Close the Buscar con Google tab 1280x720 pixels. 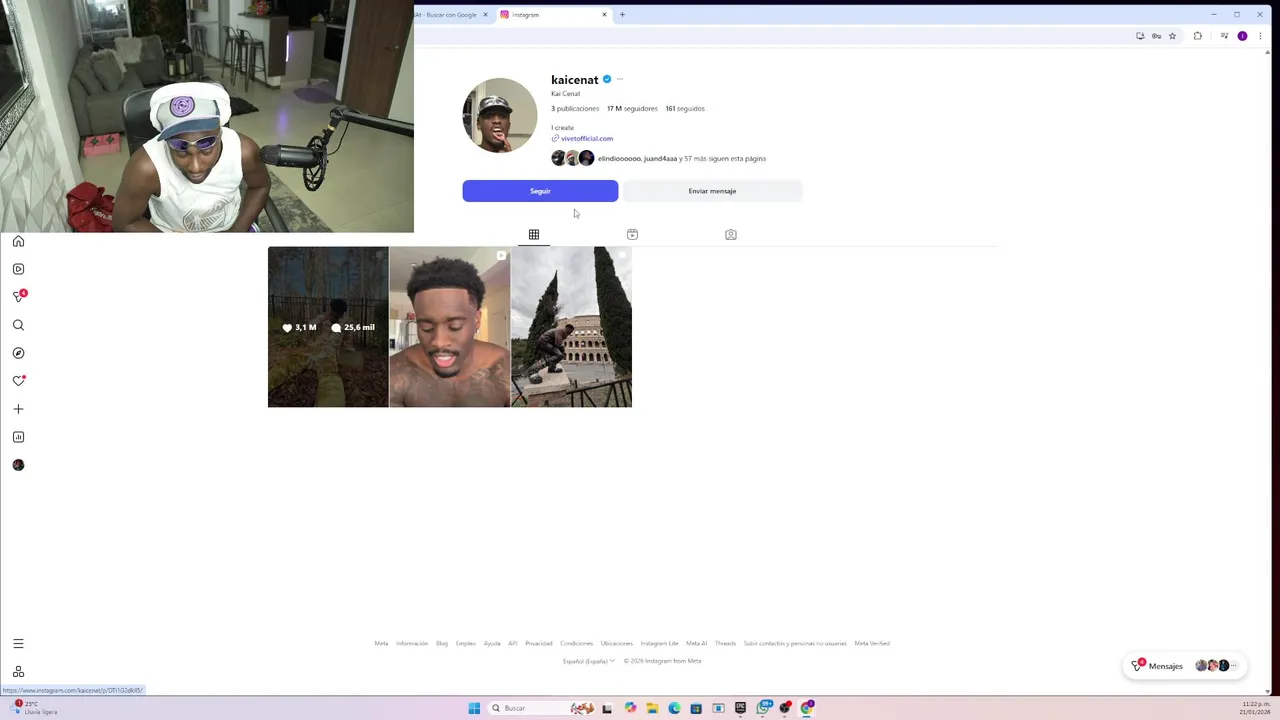[x=485, y=15]
